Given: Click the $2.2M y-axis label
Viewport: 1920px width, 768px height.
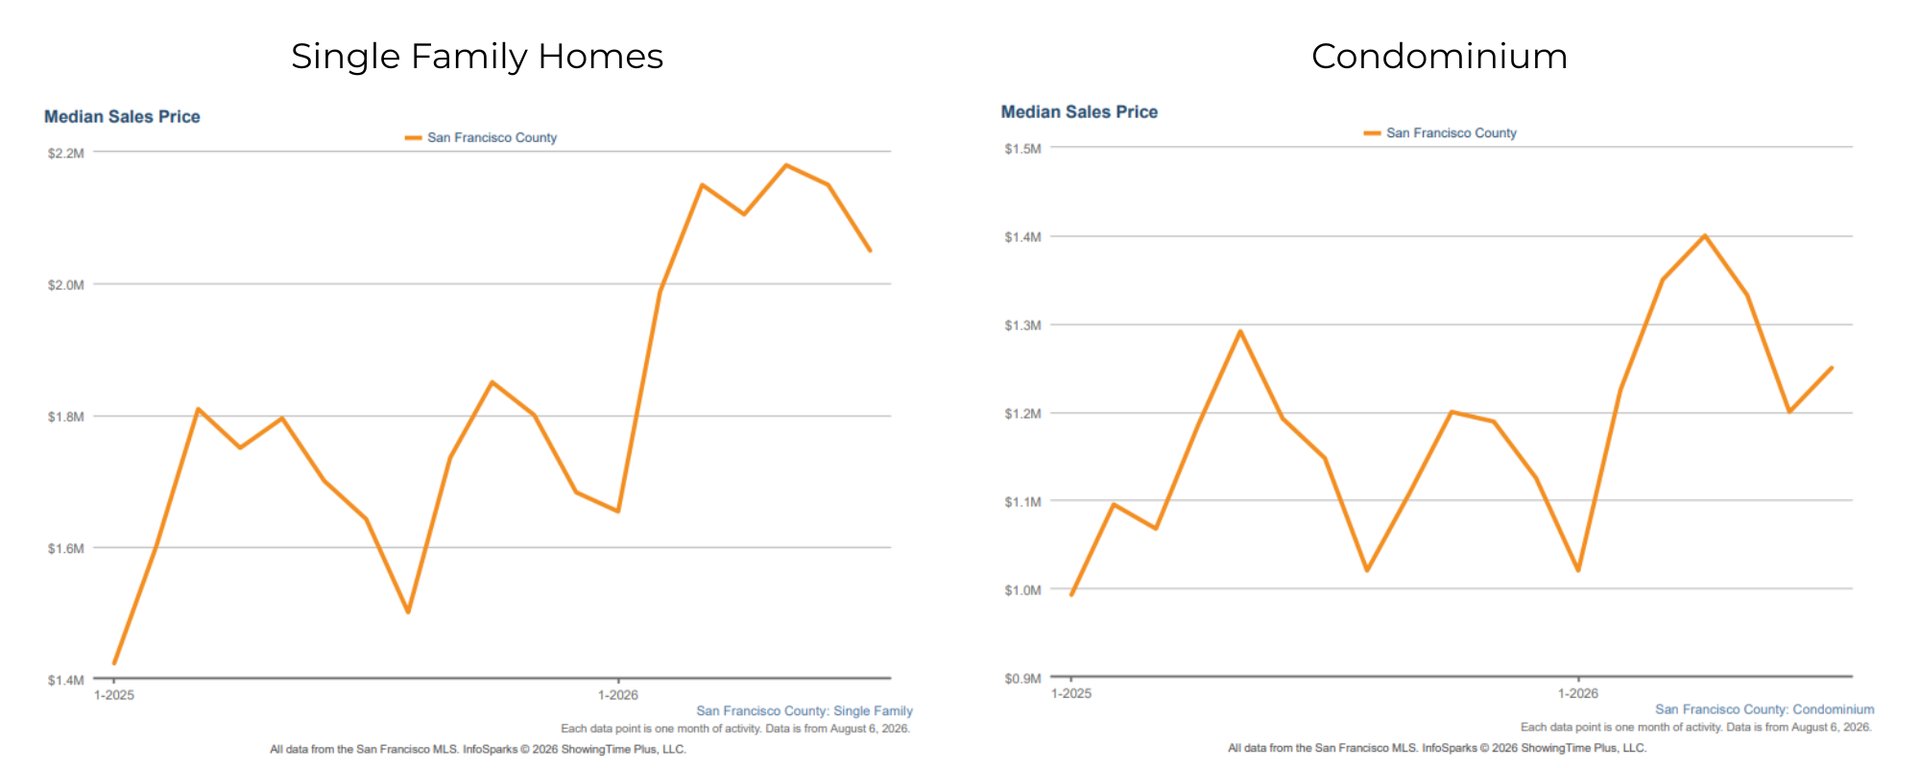Looking at the screenshot, I should click(x=66, y=153).
